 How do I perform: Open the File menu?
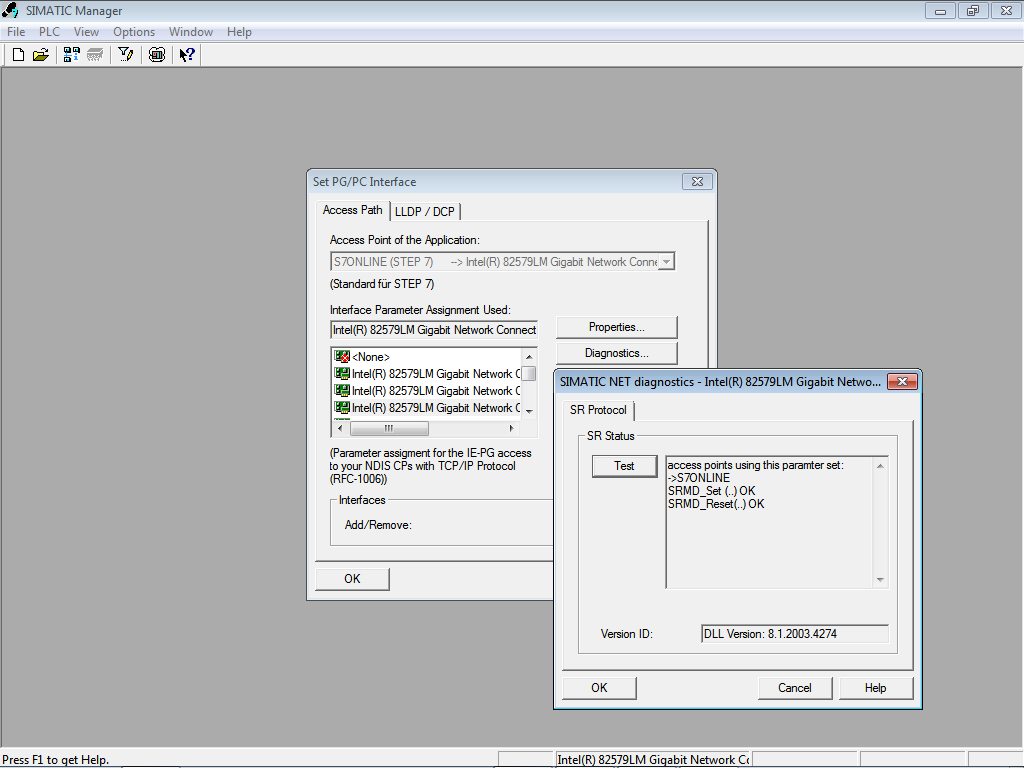pos(16,32)
